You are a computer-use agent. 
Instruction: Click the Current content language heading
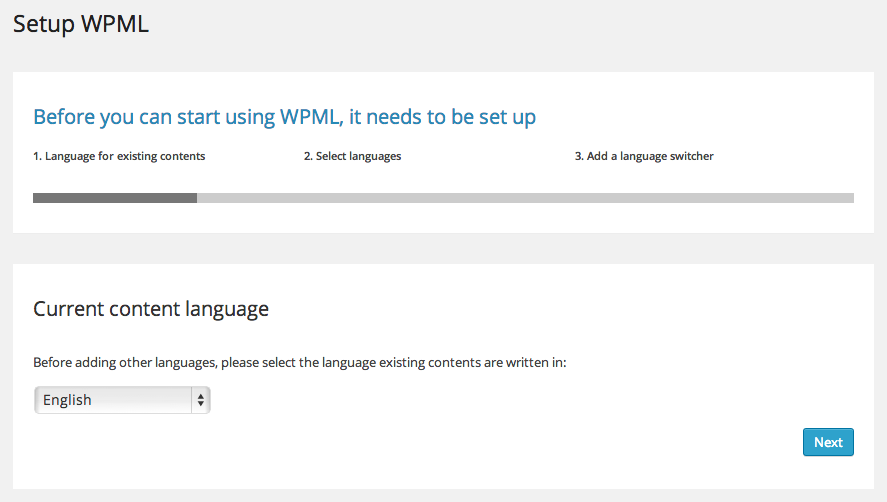tap(151, 309)
